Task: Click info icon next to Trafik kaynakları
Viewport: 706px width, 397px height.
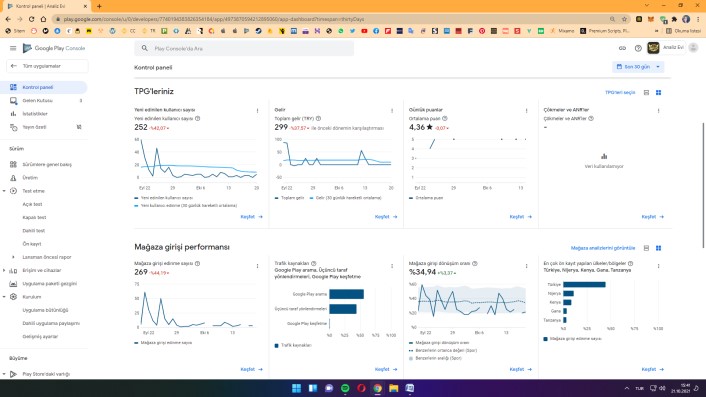Action: [x=314, y=263]
